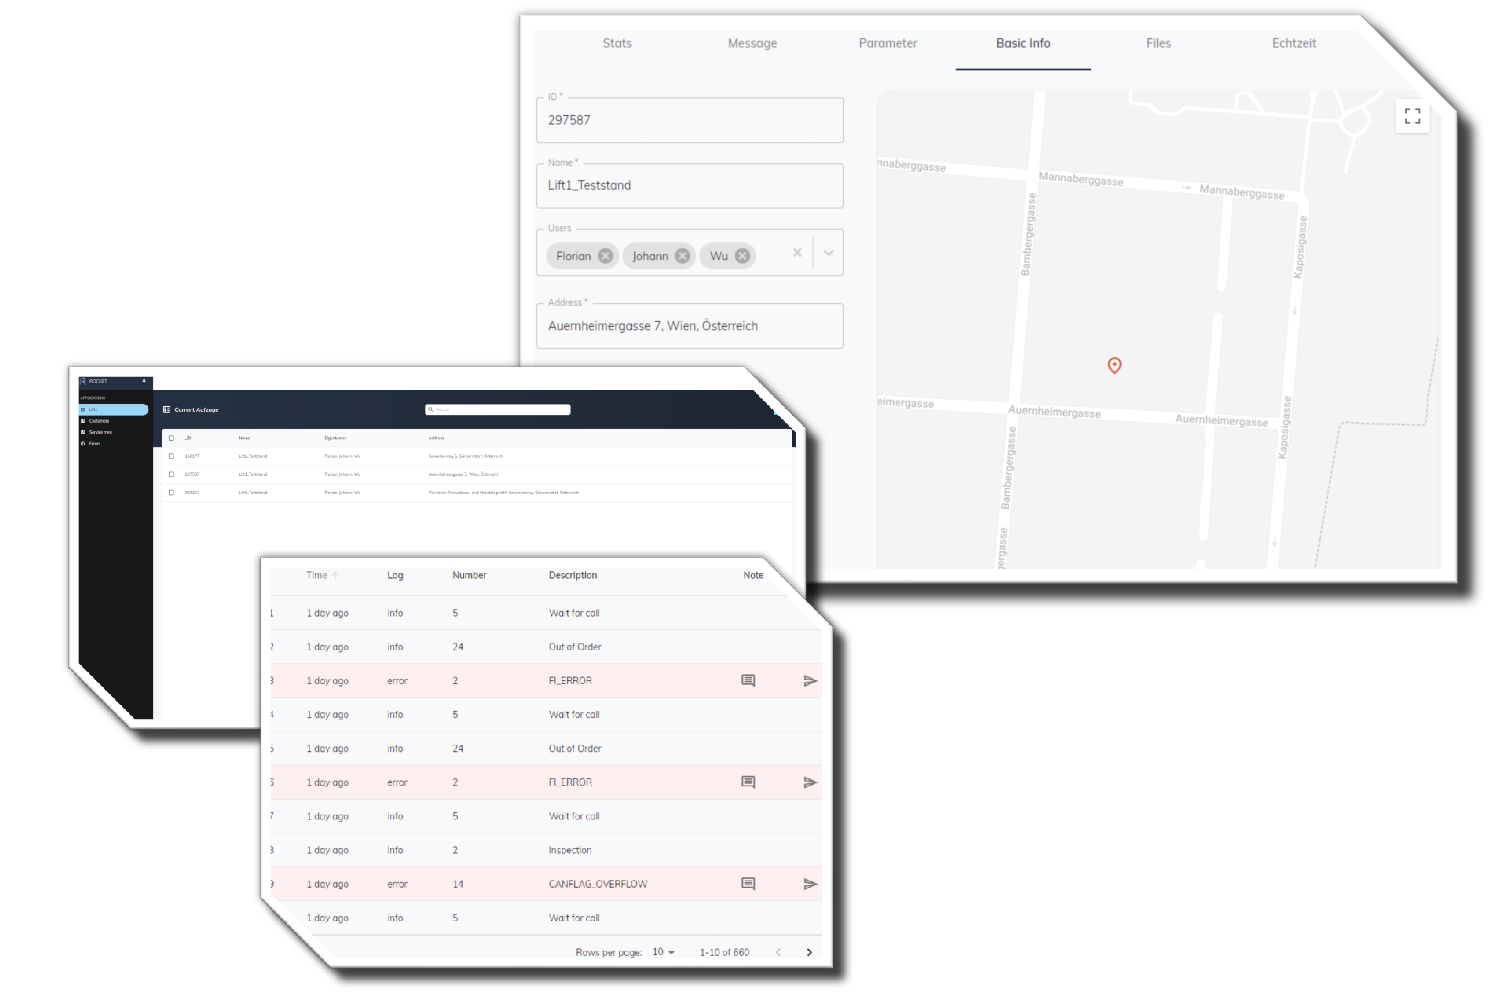Image resolution: width=1500 pixels, height=1000 pixels.
Task: Open the note icon on the FL_ERROR row
Action: (x=747, y=681)
